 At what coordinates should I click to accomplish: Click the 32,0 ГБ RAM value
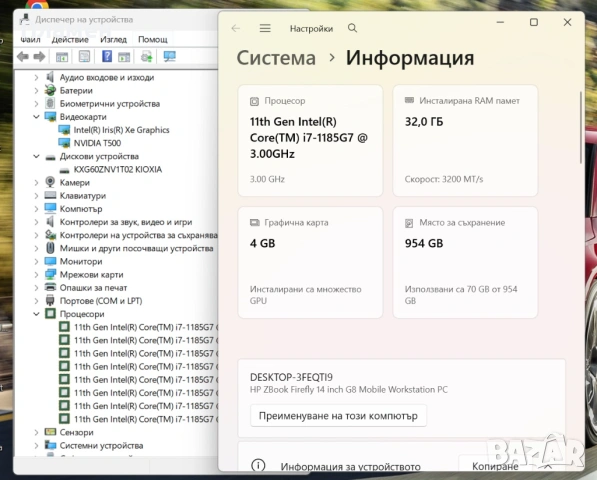tap(424, 122)
